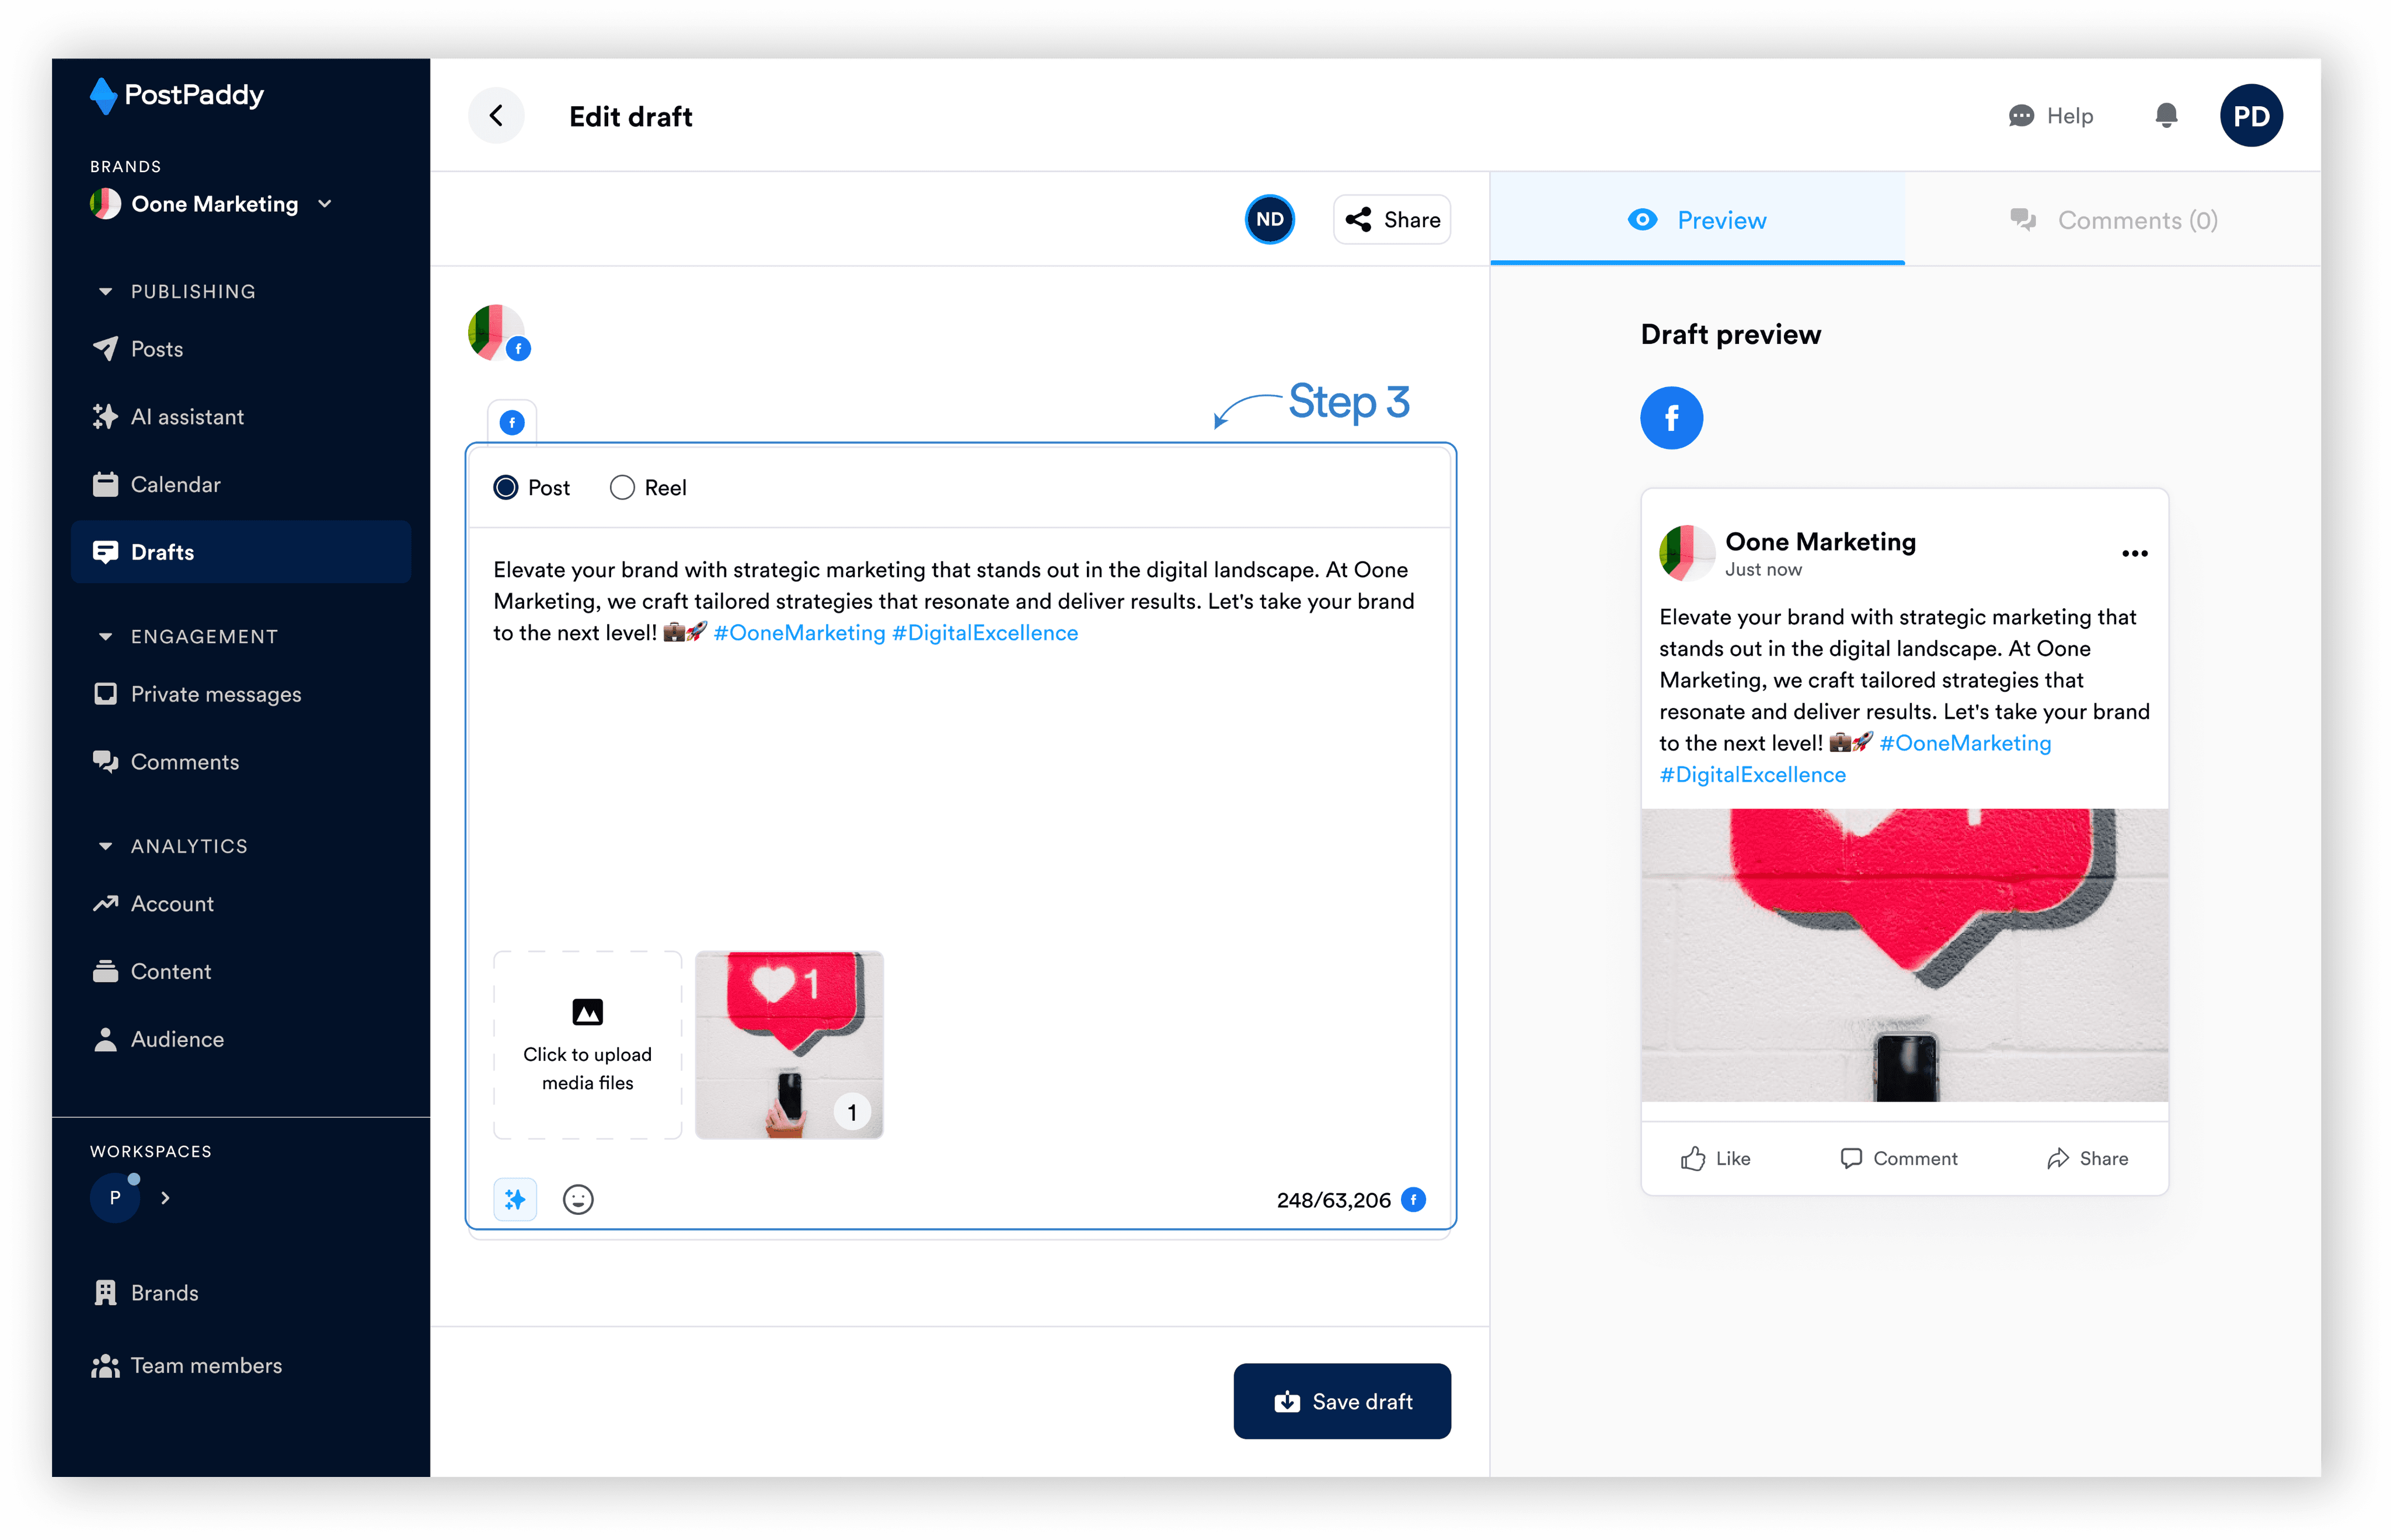Collapse the Analytics section
Image resolution: width=2391 pixels, height=1540 pixels.
click(106, 846)
